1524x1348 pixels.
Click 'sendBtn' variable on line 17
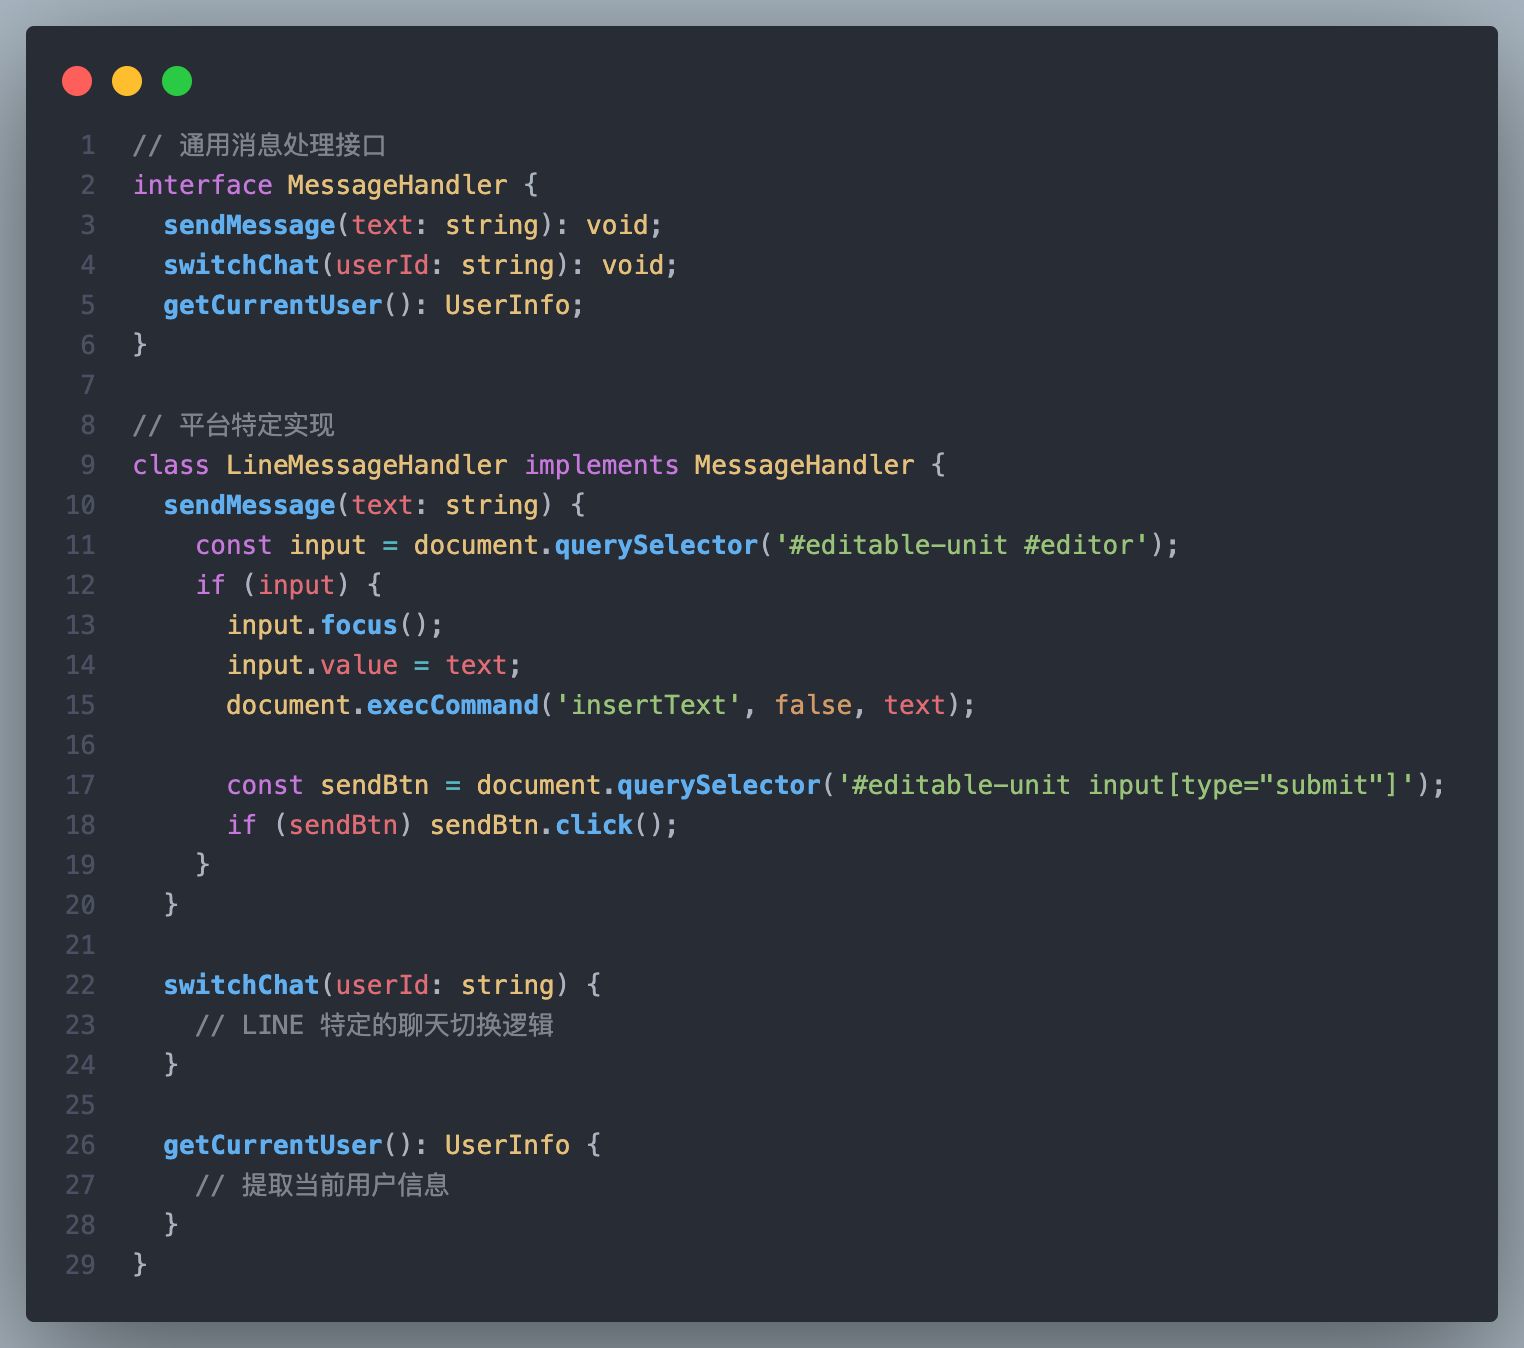click(x=375, y=785)
